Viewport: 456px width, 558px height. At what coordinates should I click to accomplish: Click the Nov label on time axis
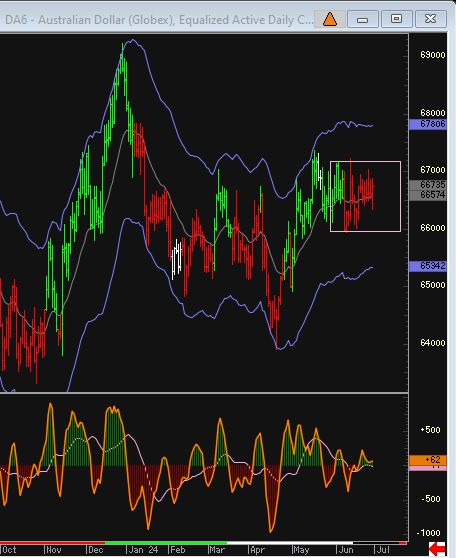click(54, 550)
